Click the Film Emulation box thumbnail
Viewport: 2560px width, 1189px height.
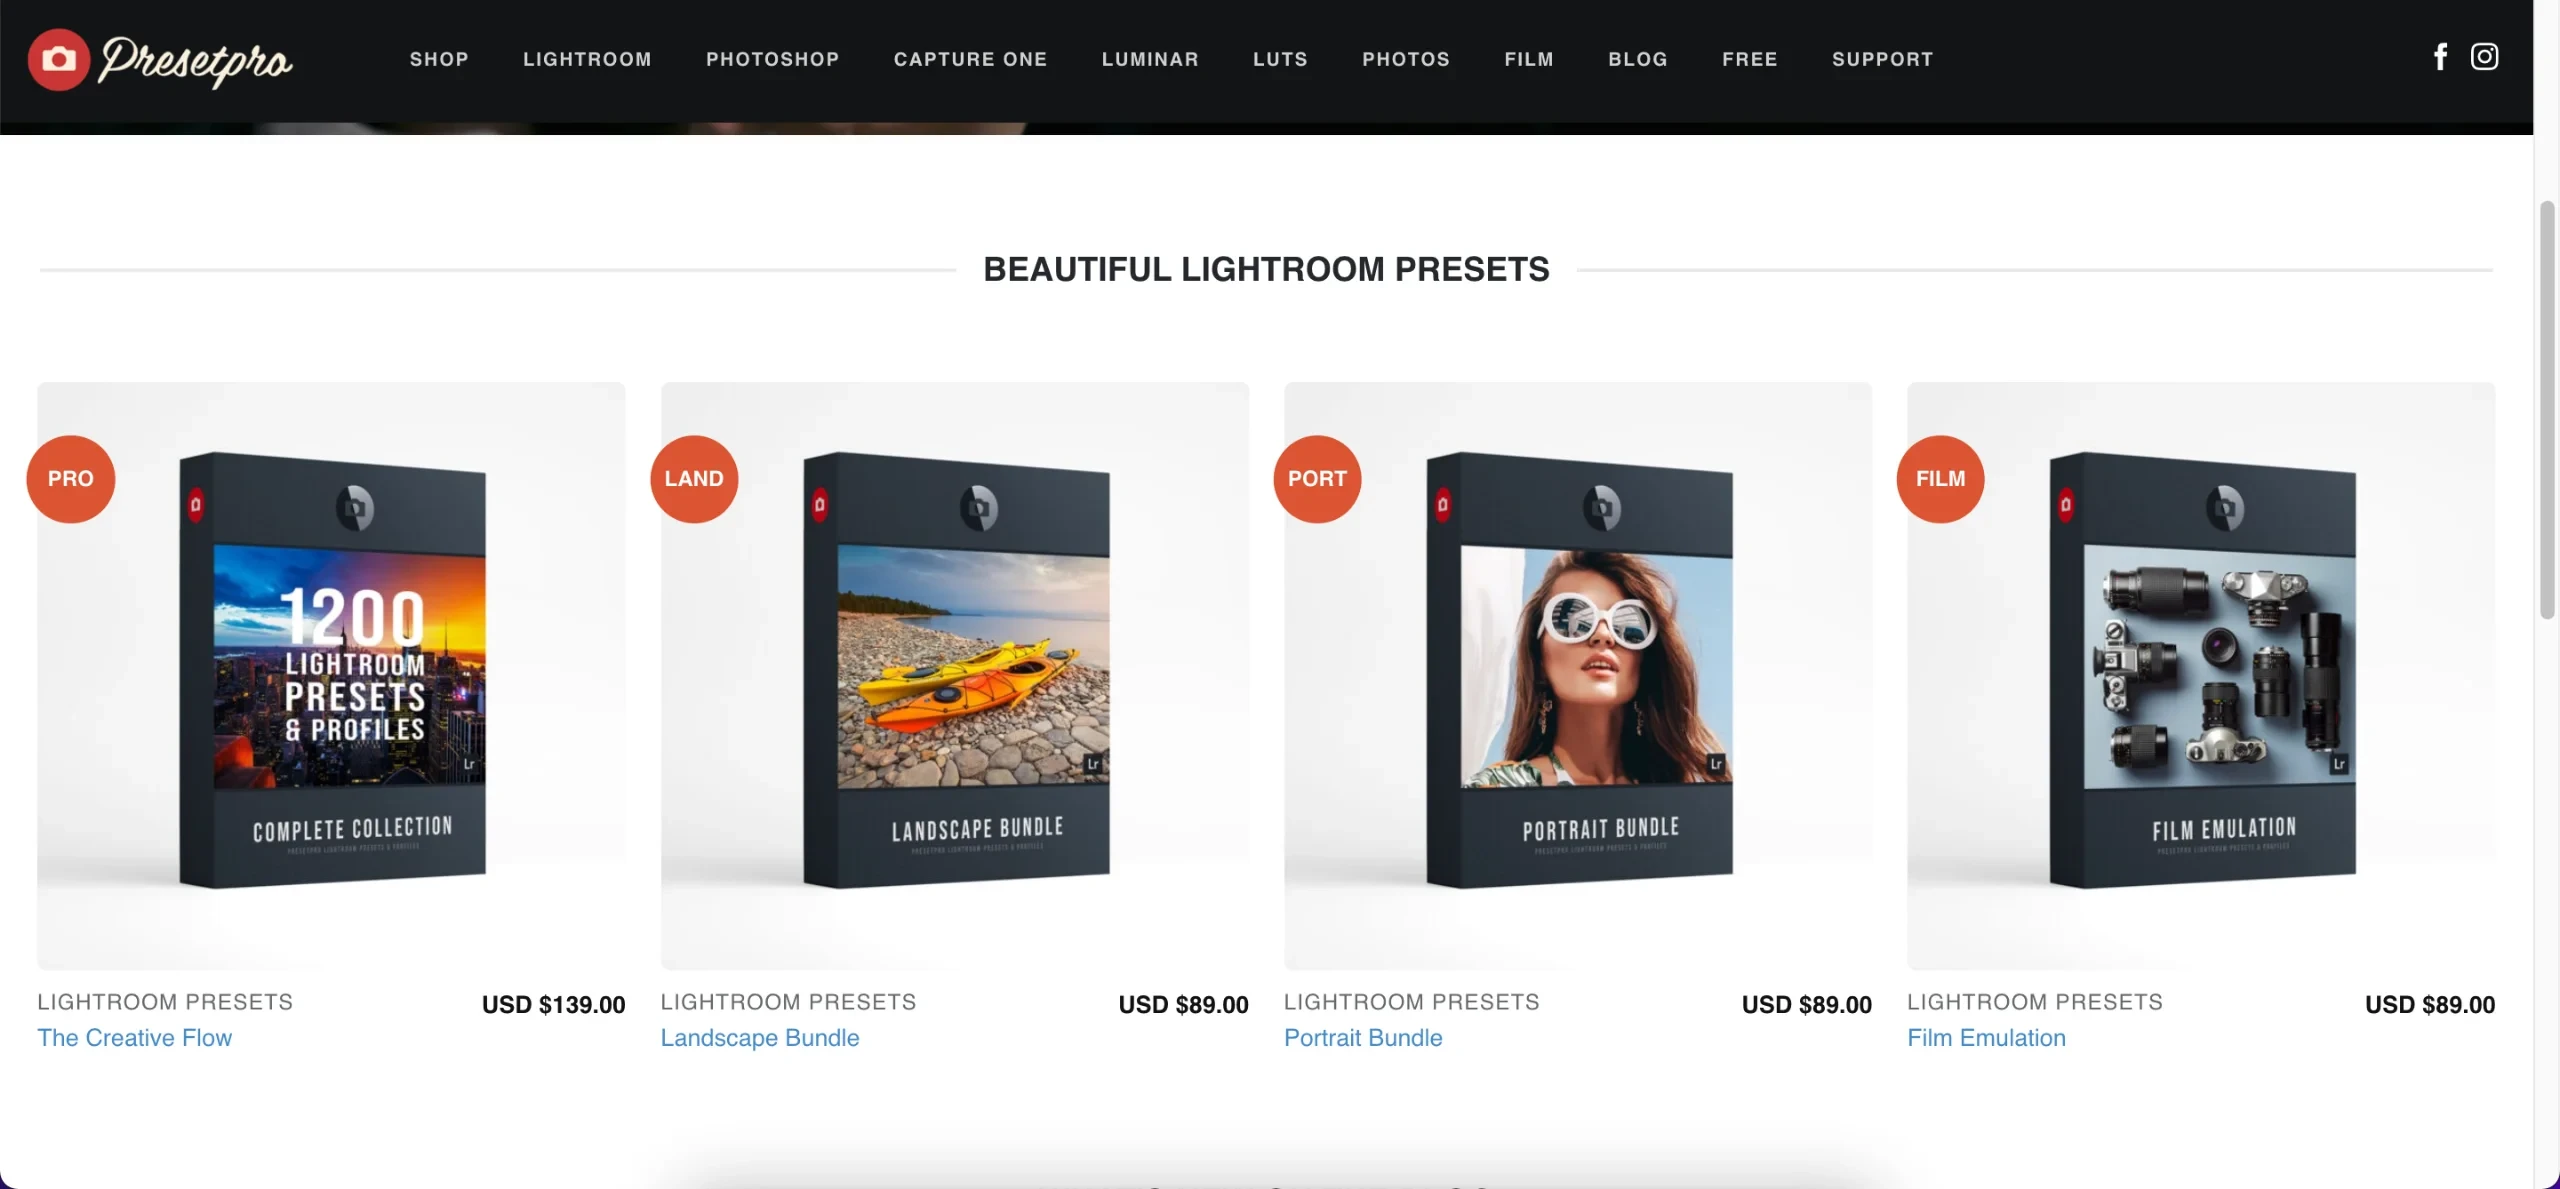(2201, 675)
